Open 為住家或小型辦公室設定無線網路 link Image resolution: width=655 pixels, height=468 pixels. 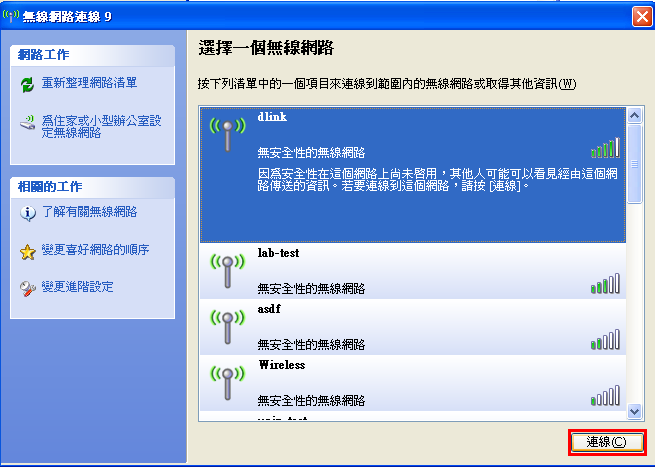point(101,127)
